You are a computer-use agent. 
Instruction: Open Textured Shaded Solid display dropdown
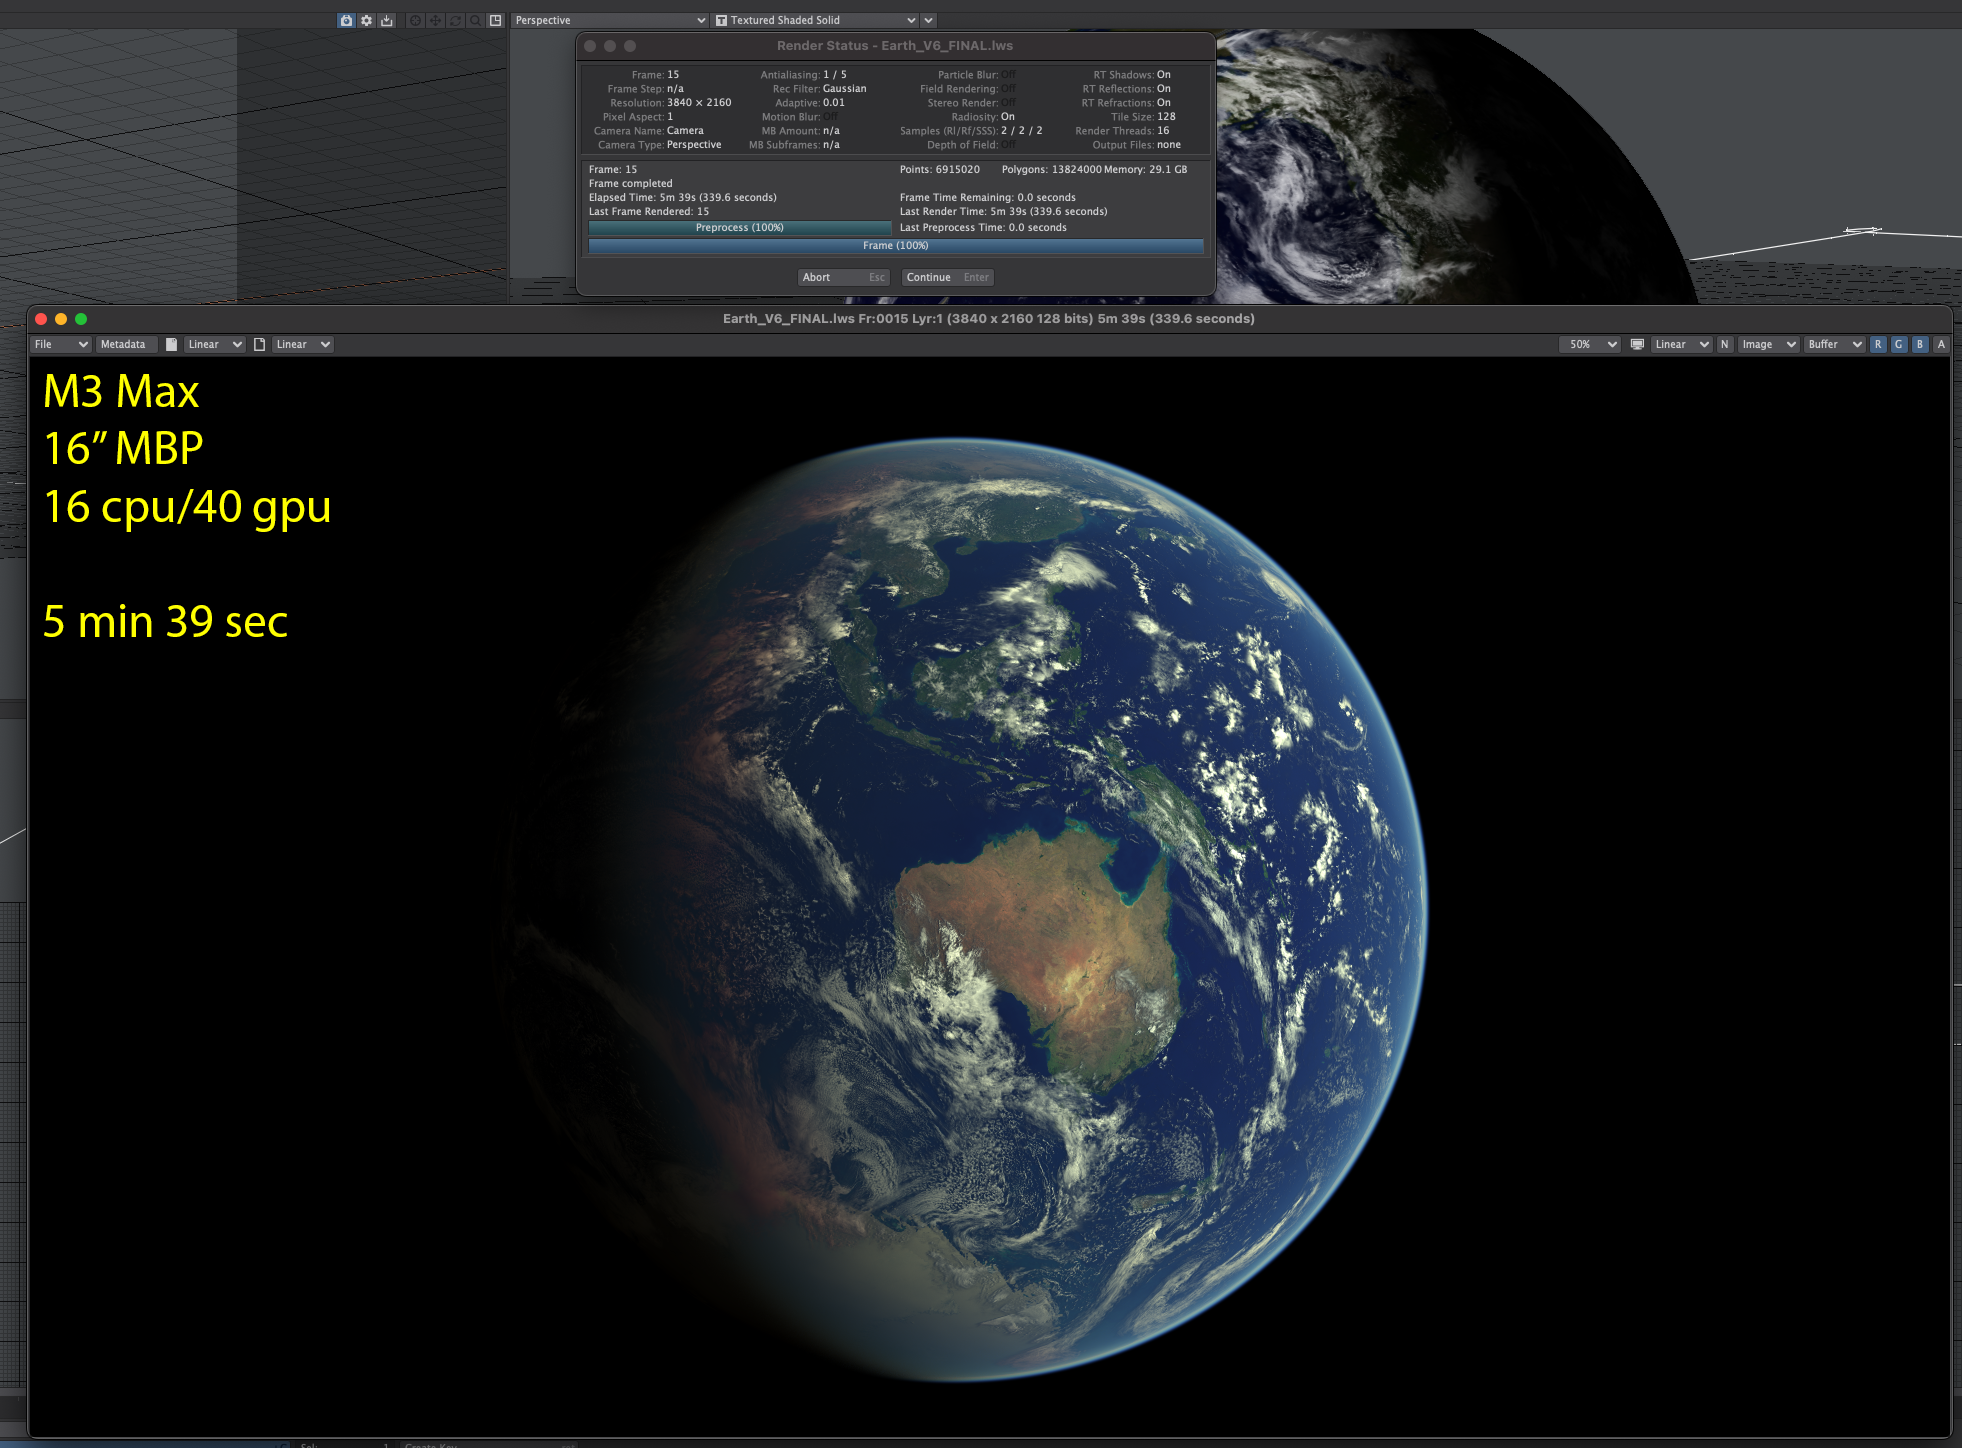[x=816, y=20]
